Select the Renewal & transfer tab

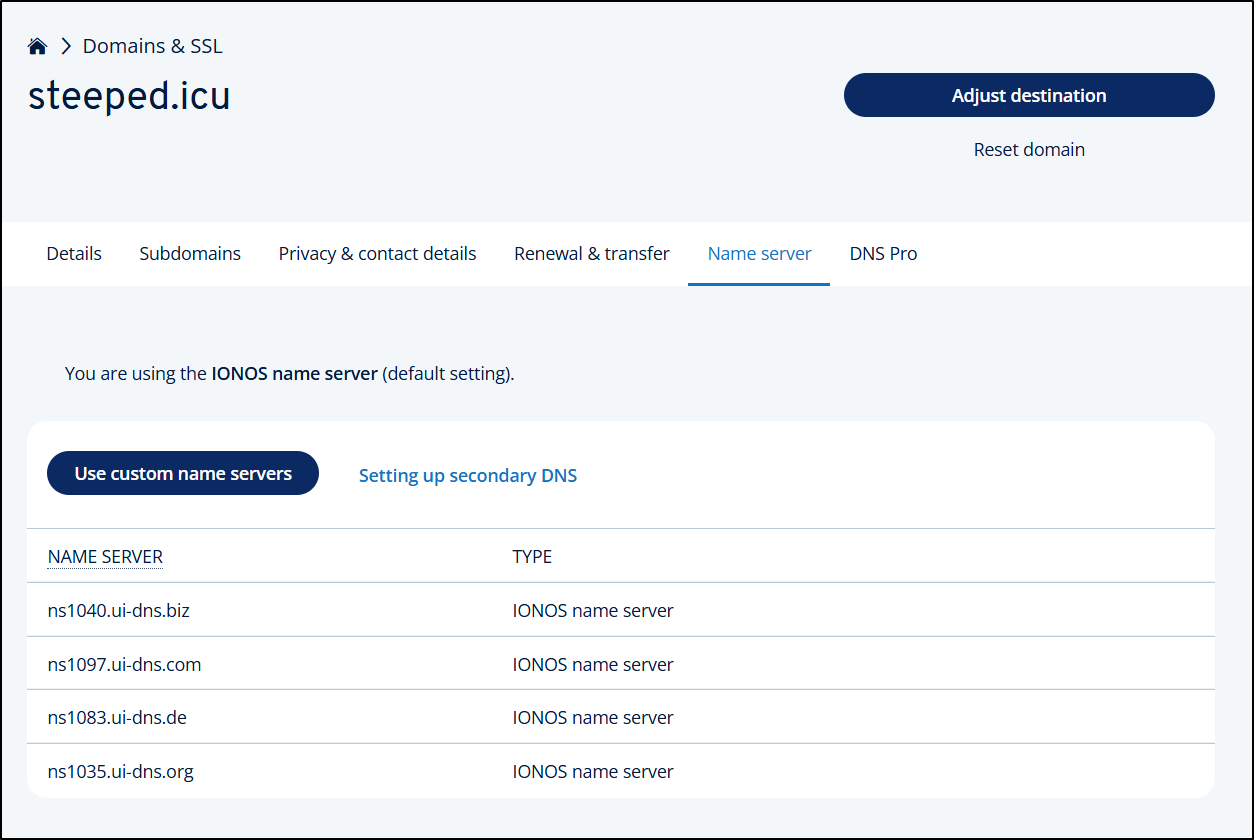[592, 254]
